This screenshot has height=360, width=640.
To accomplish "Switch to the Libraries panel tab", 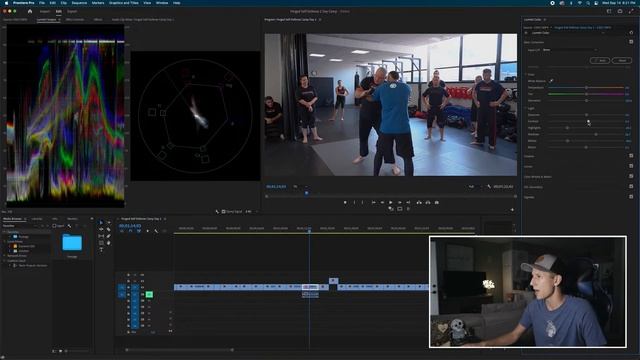I will [x=37, y=219].
